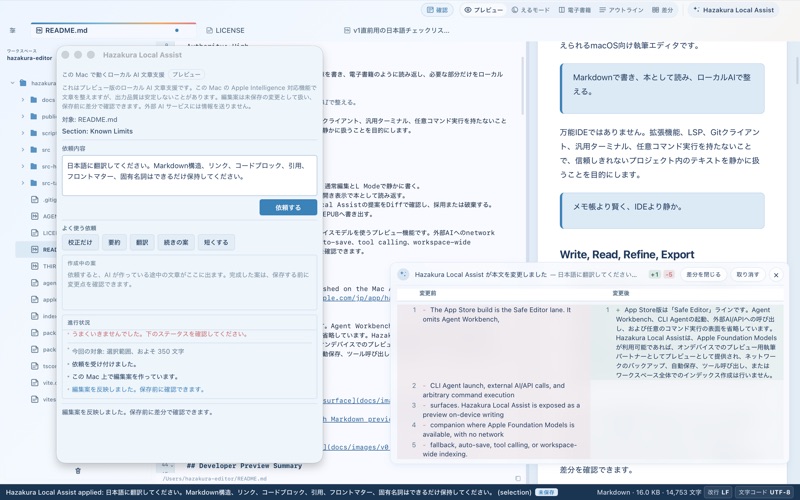The height and width of the screenshot is (500, 800).
Task: Click the Write, Read, Refine, Export heading
Action: pos(627,255)
